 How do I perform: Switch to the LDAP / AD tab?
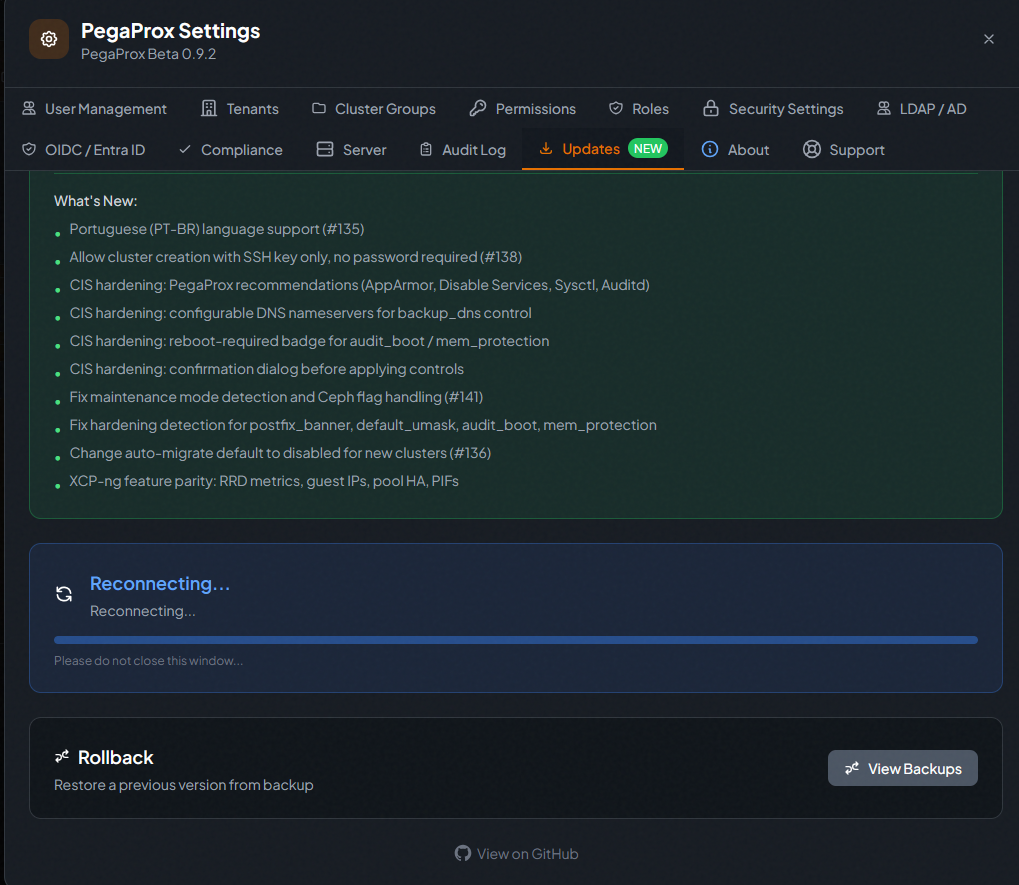(922, 109)
